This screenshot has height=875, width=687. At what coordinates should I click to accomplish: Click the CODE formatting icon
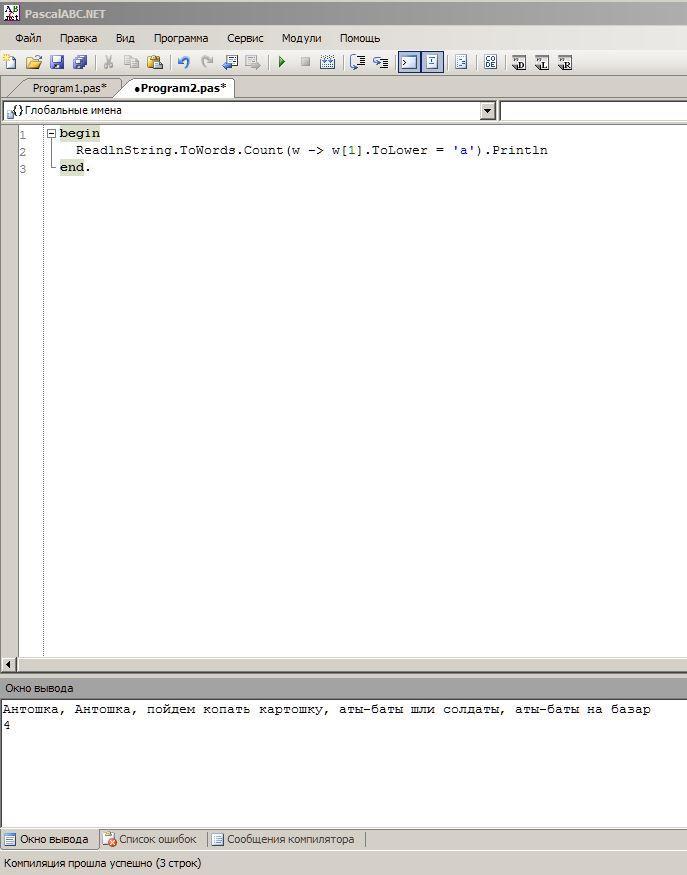[x=490, y=62]
